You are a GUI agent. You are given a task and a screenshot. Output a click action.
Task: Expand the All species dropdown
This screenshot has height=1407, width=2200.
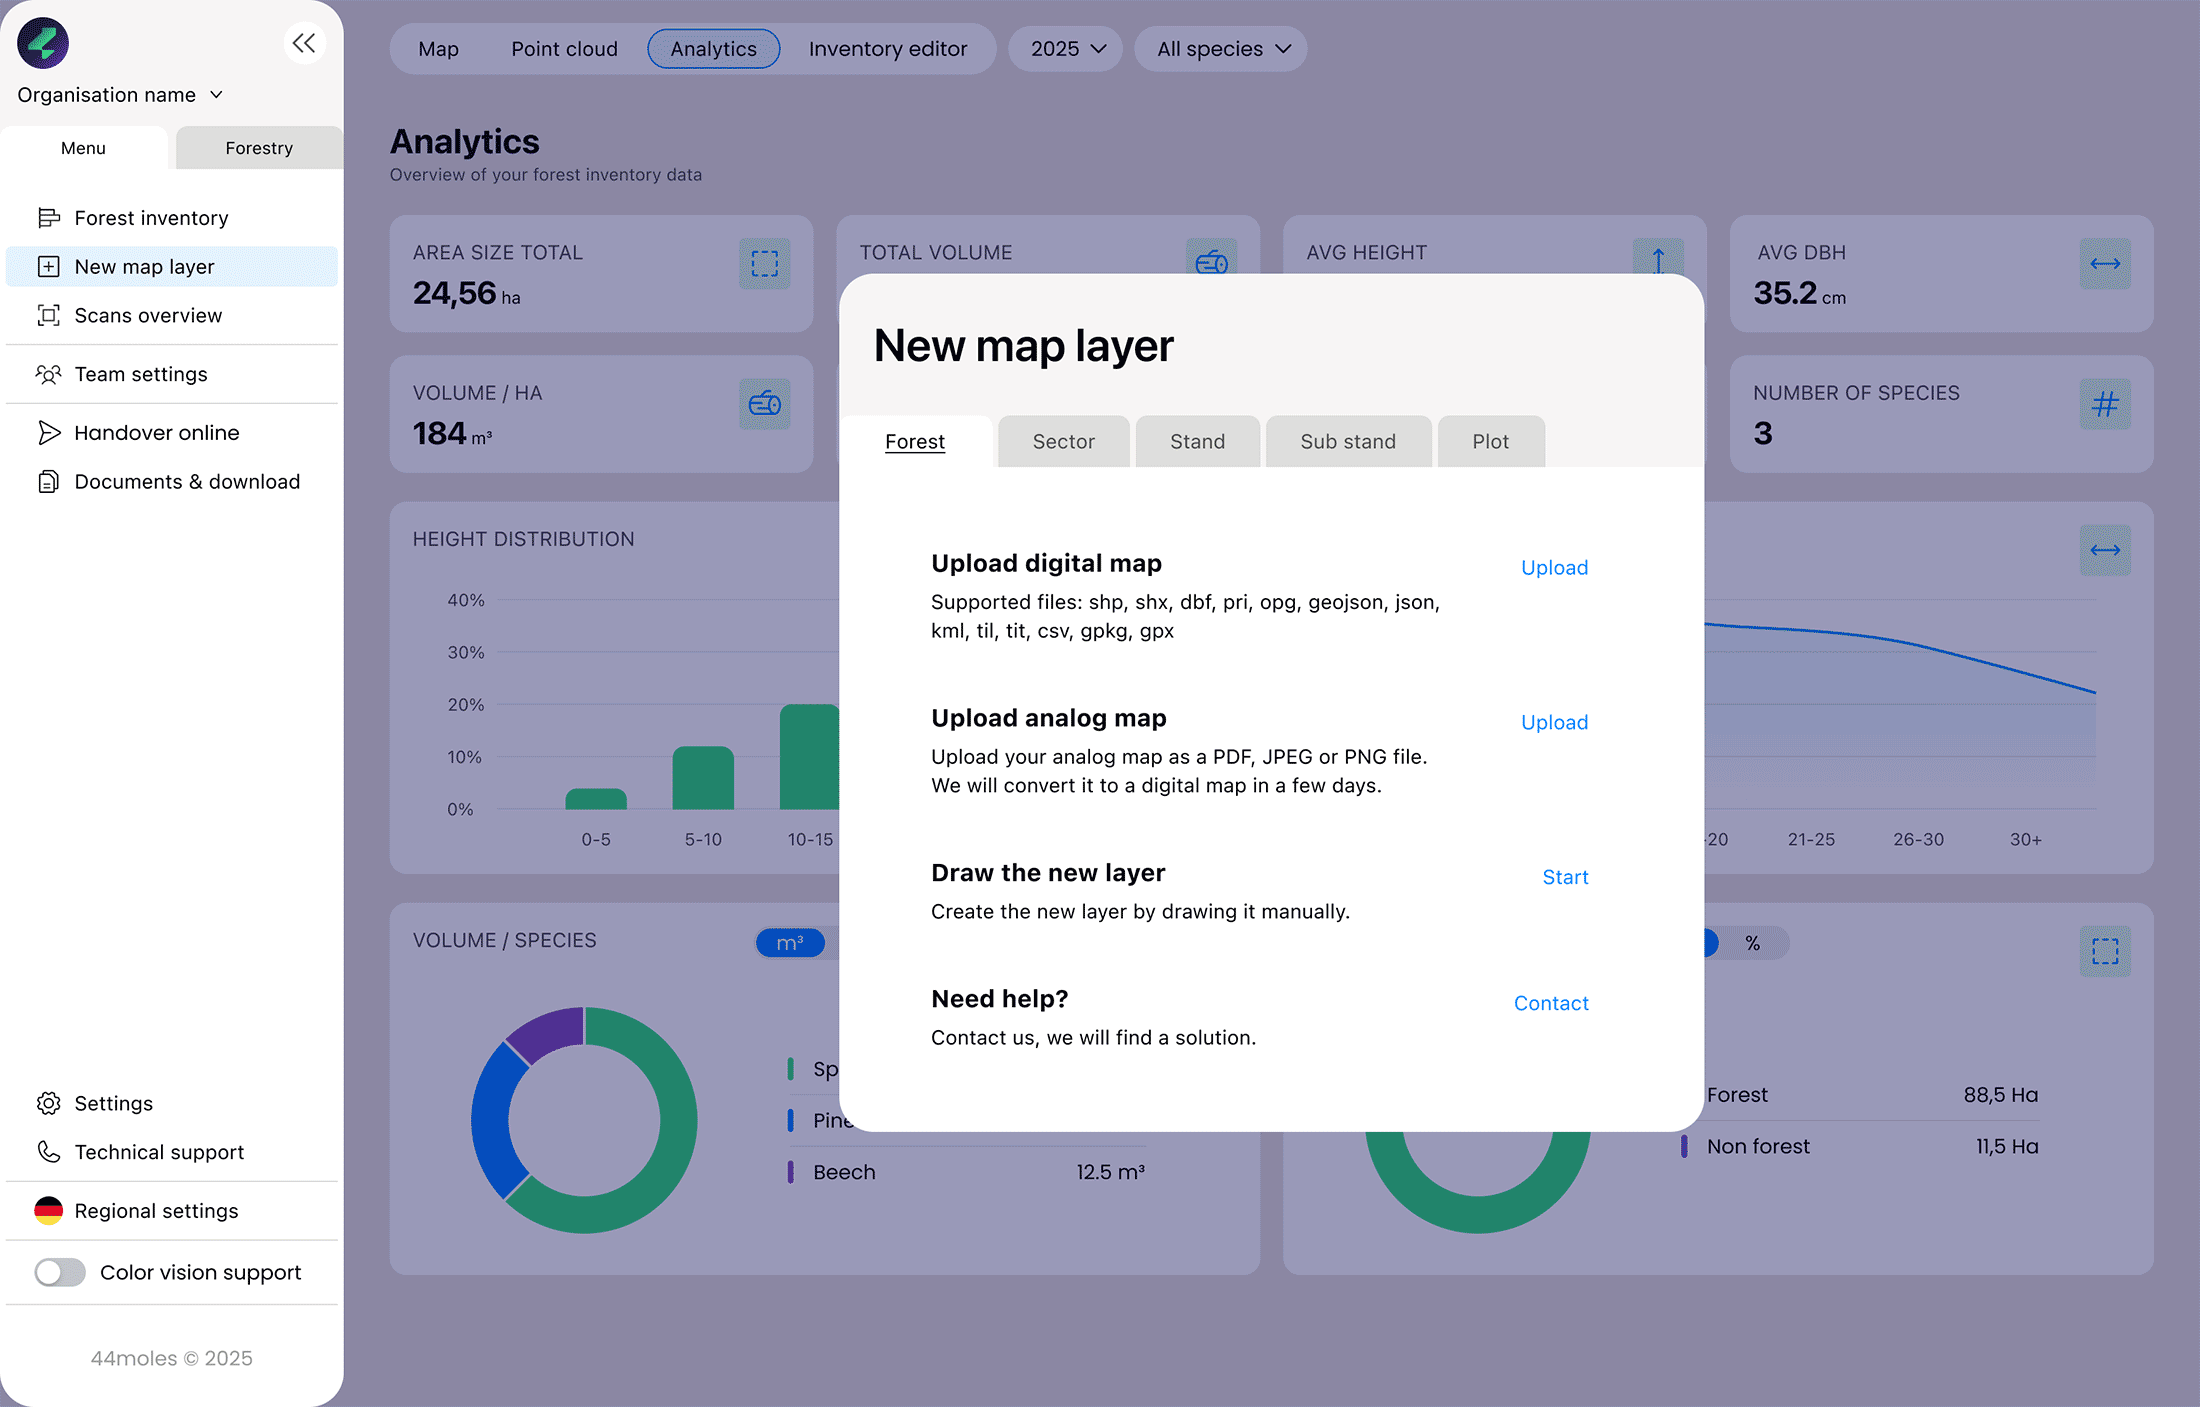(1221, 49)
